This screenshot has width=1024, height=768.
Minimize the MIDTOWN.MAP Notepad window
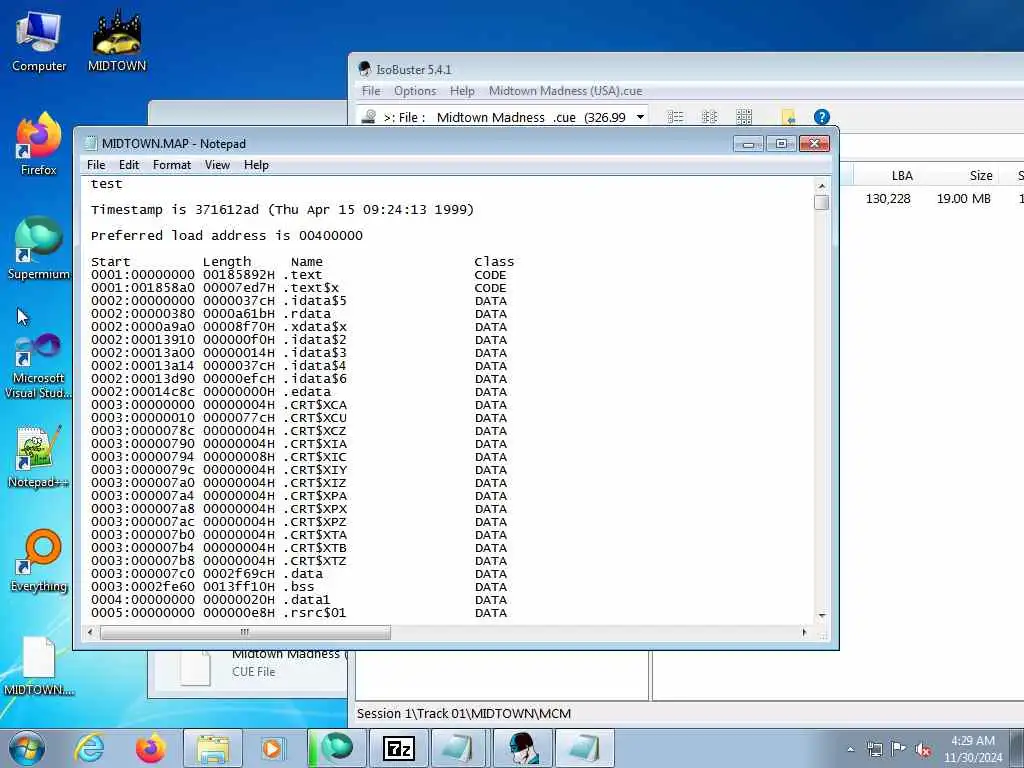748,143
